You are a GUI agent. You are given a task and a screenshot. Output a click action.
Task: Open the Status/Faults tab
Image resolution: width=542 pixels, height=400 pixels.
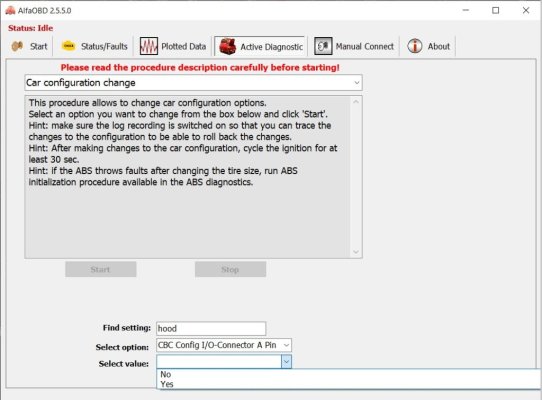coord(94,46)
